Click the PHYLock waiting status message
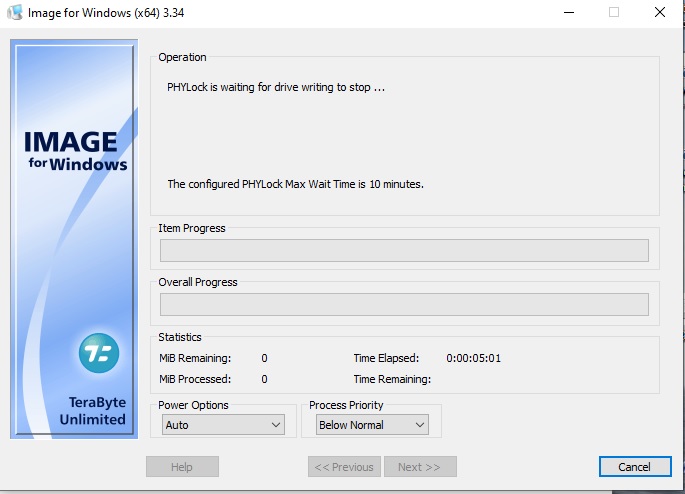This screenshot has width=685, height=494. tap(276, 87)
